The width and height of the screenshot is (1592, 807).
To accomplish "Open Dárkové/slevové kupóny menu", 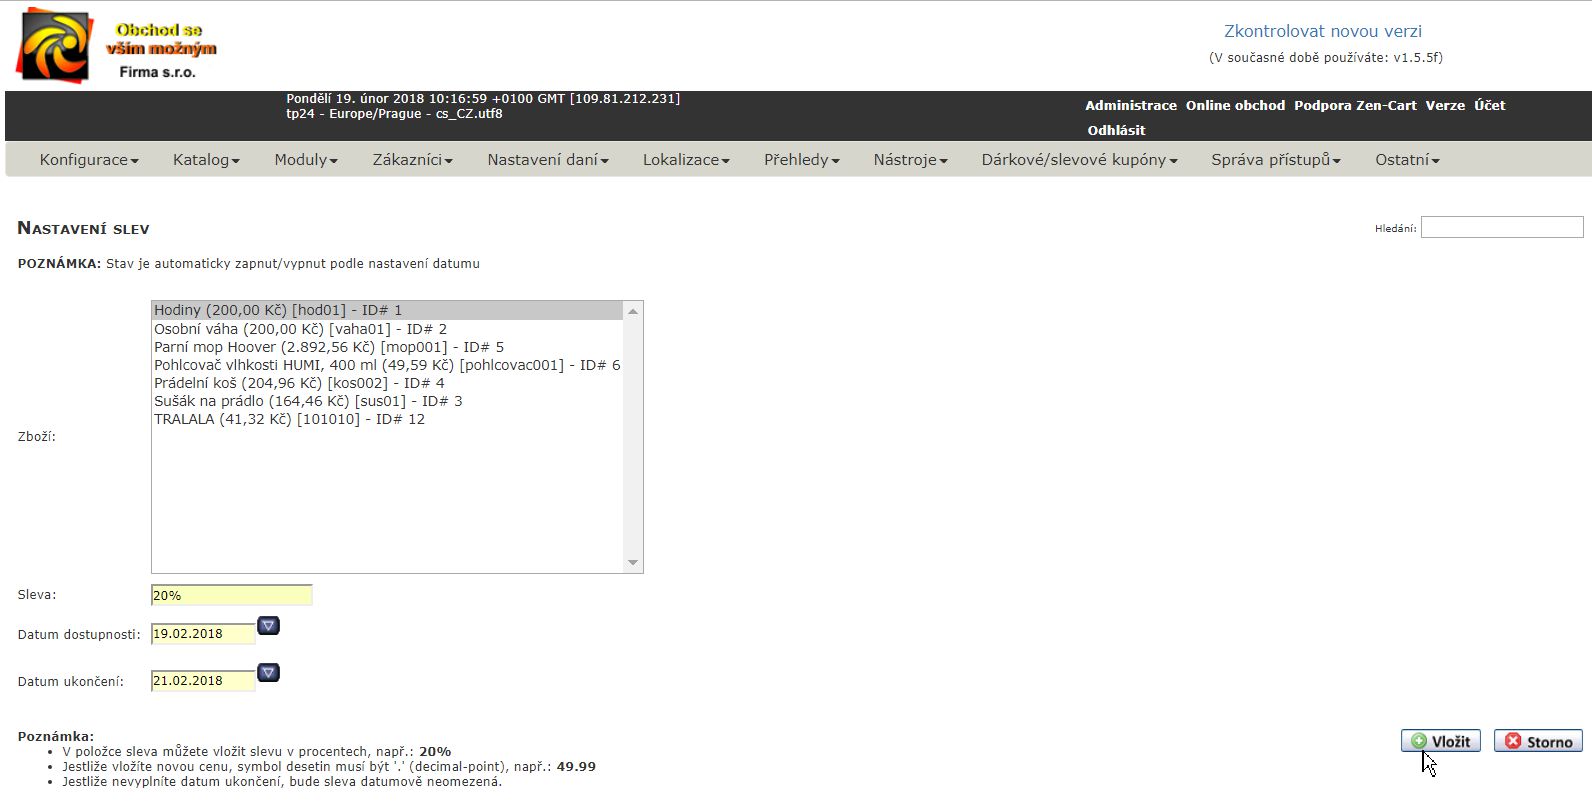I will point(1079,160).
